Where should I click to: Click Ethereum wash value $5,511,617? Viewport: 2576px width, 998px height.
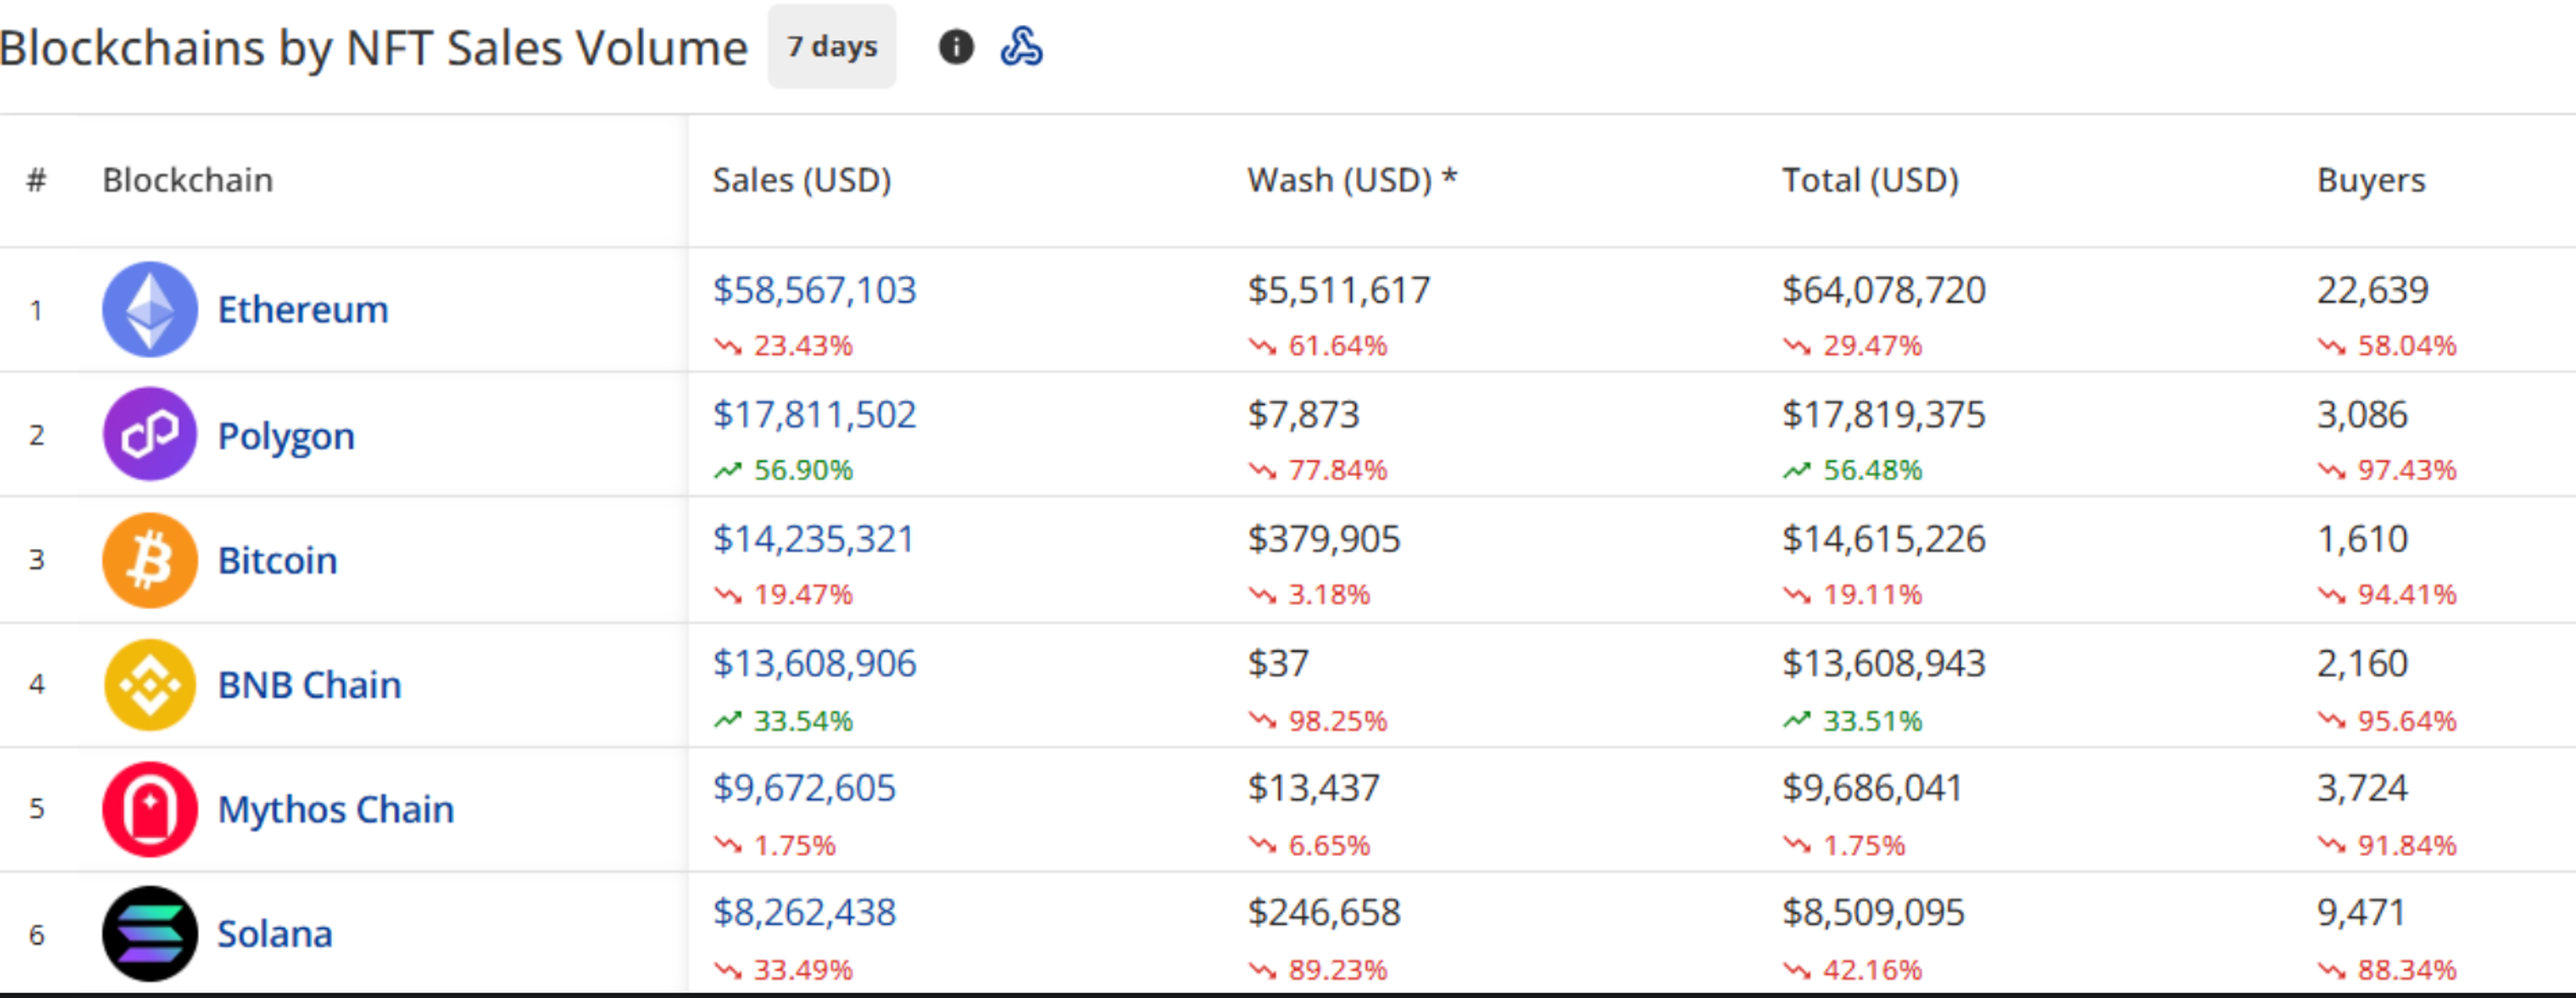click(x=1339, y=290)
